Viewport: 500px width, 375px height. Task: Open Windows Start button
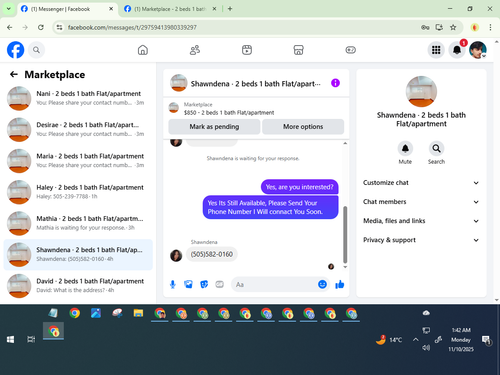pyautogui.click(x=10, y=340)
